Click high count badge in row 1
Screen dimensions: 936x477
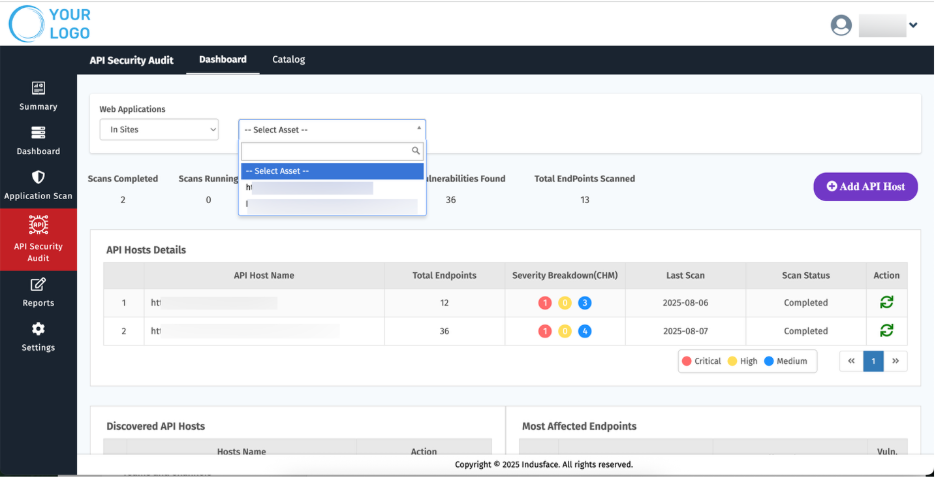coord(565,303)
